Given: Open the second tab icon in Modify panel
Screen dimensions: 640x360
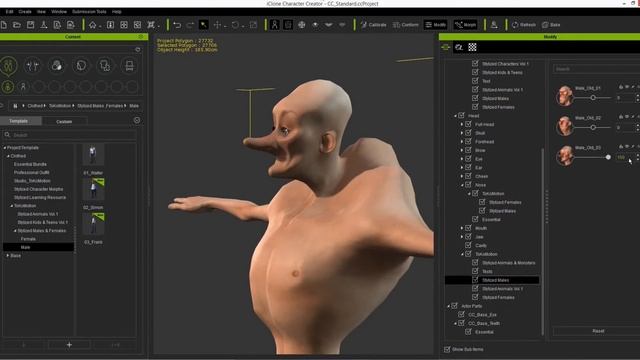Looking at the screenshot, I should (x=459, y=47).
